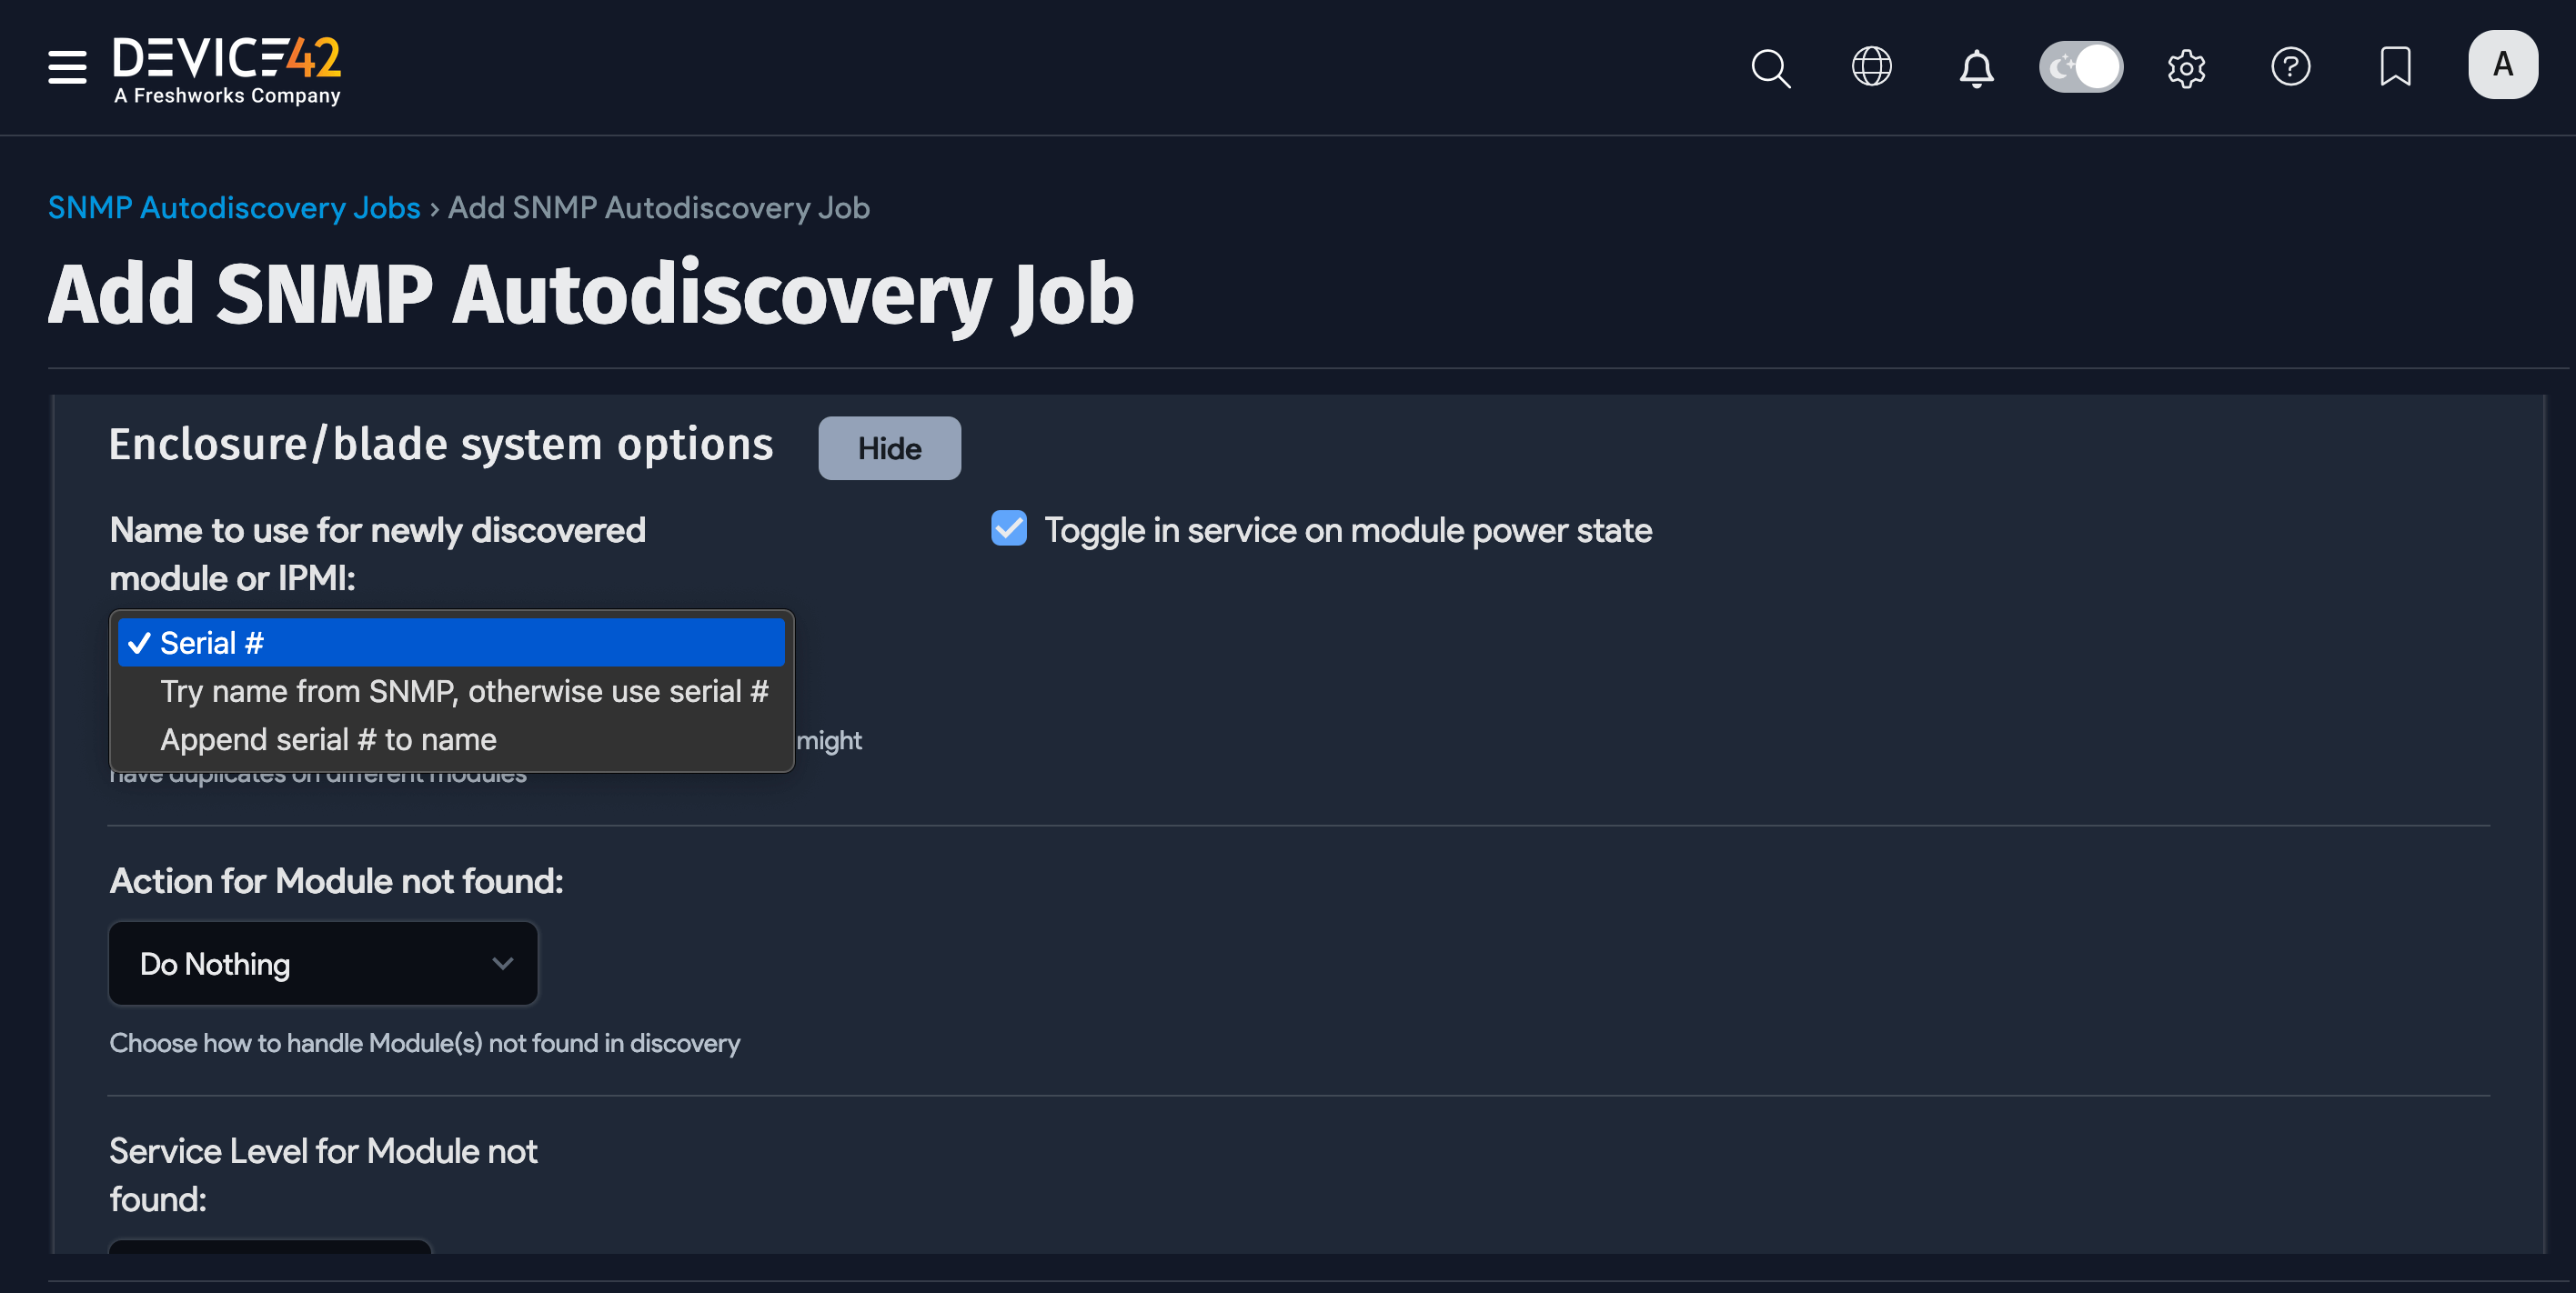Uncheck Toggle in service on module power state
Screen dimensions: 2576x1293
(x=1008, y=528)
